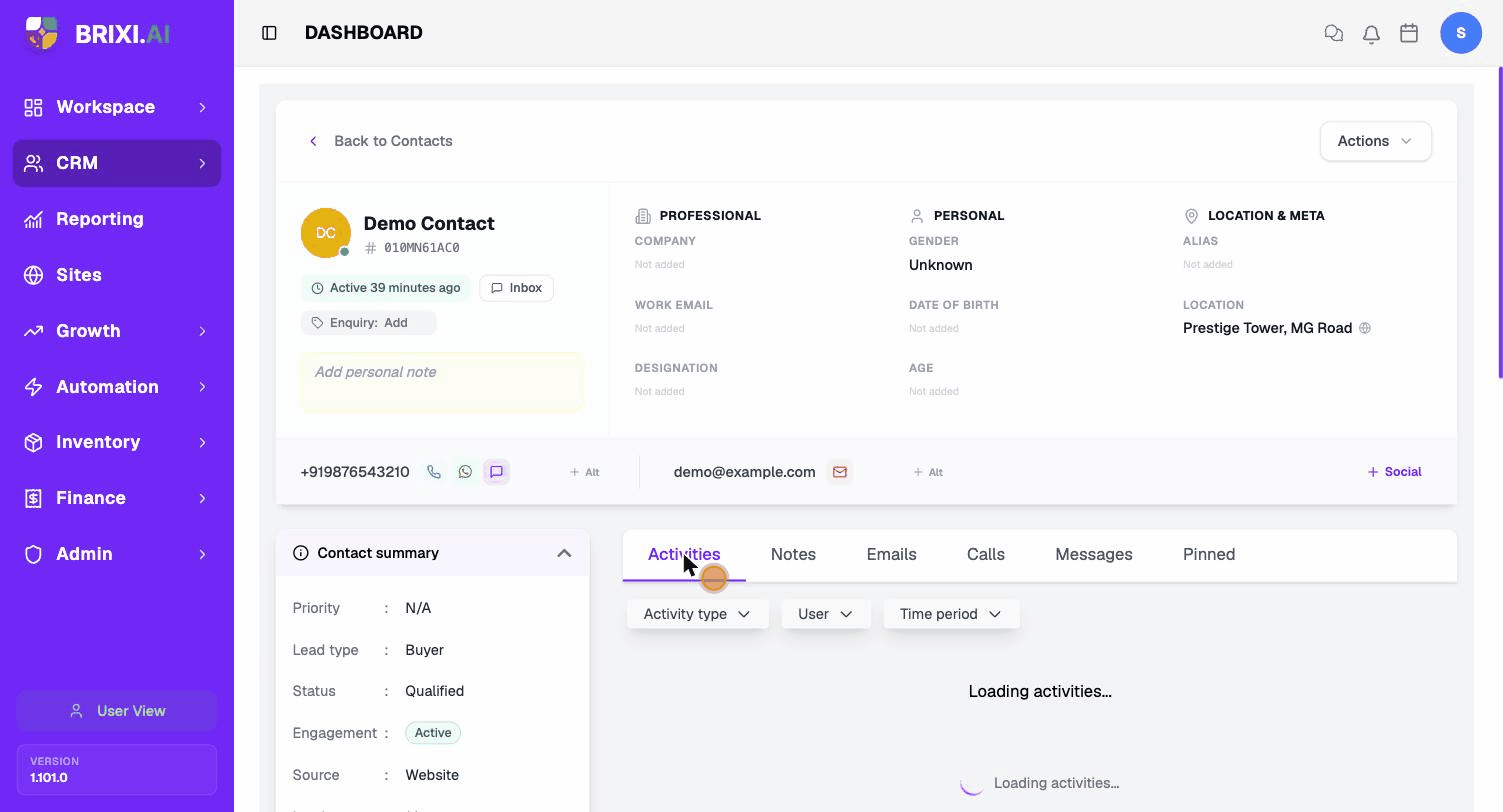
Task: Click the Admin shield icon
Action: (33, 554)
